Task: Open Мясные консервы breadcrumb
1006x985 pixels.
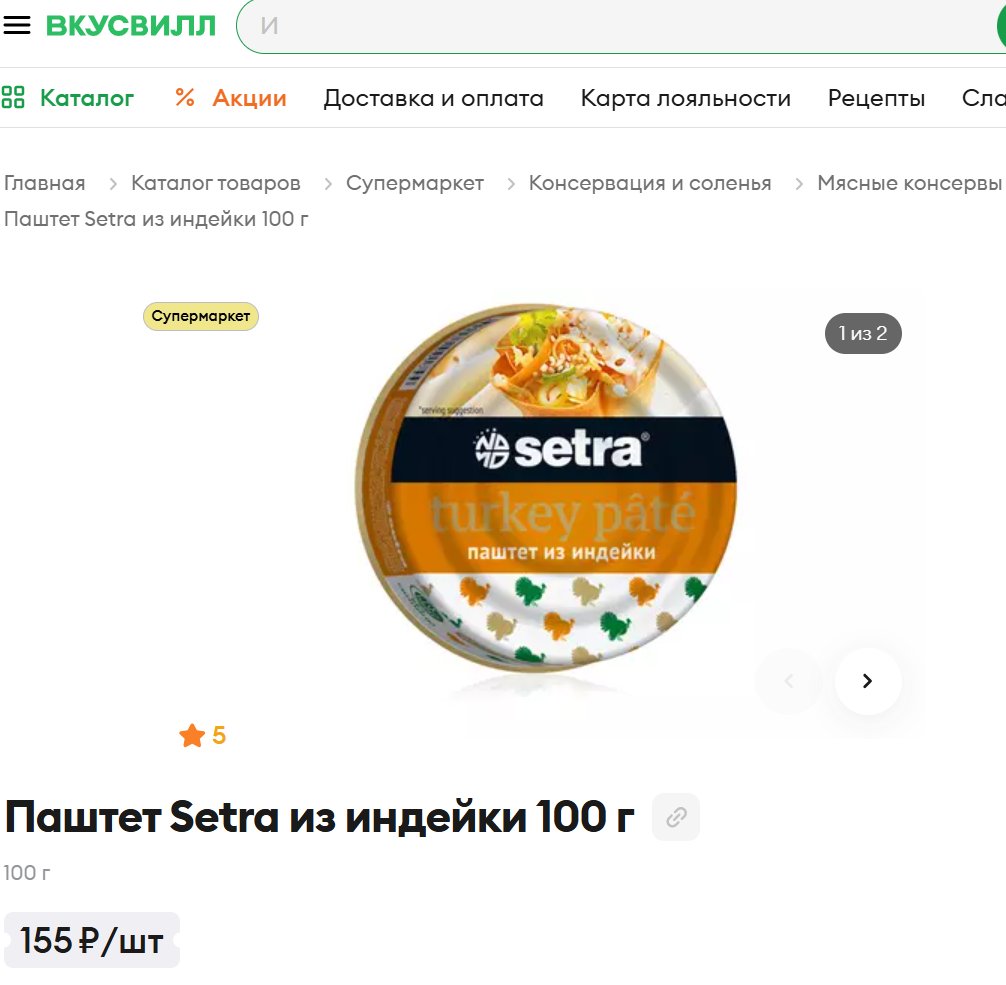Action: click(909, 184)
